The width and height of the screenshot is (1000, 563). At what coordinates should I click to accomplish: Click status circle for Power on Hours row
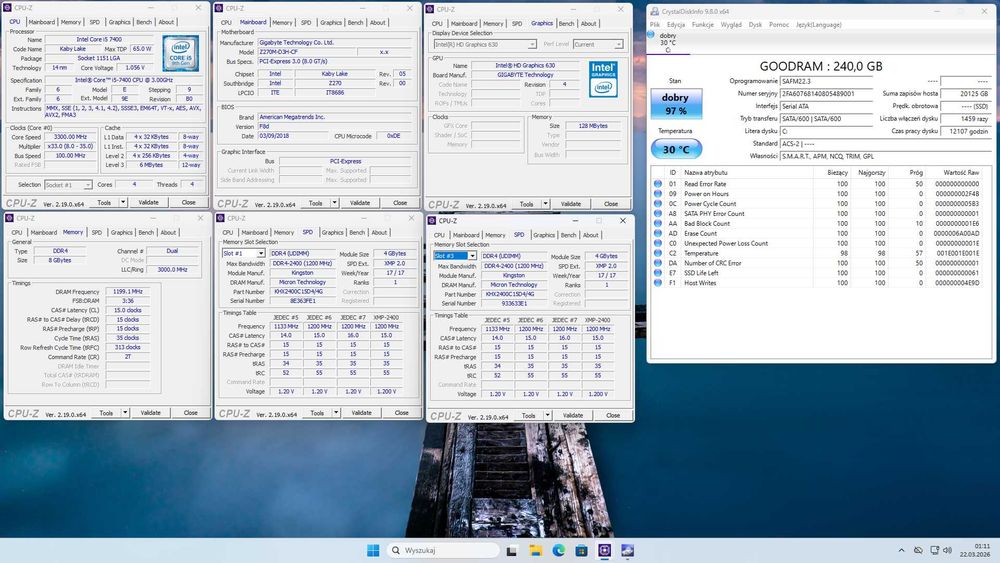(658, 194)
